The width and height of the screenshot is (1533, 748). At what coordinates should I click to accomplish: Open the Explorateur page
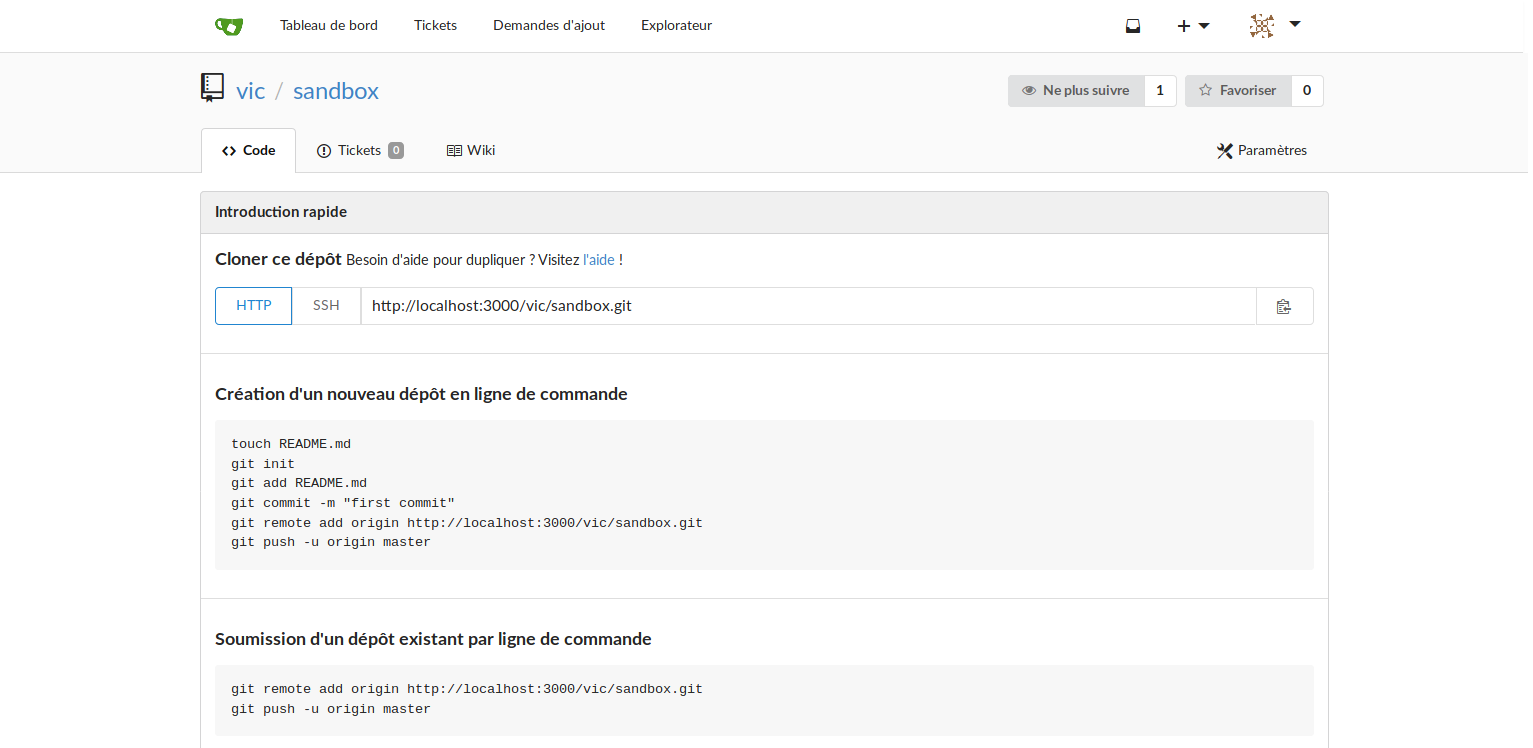676,26
